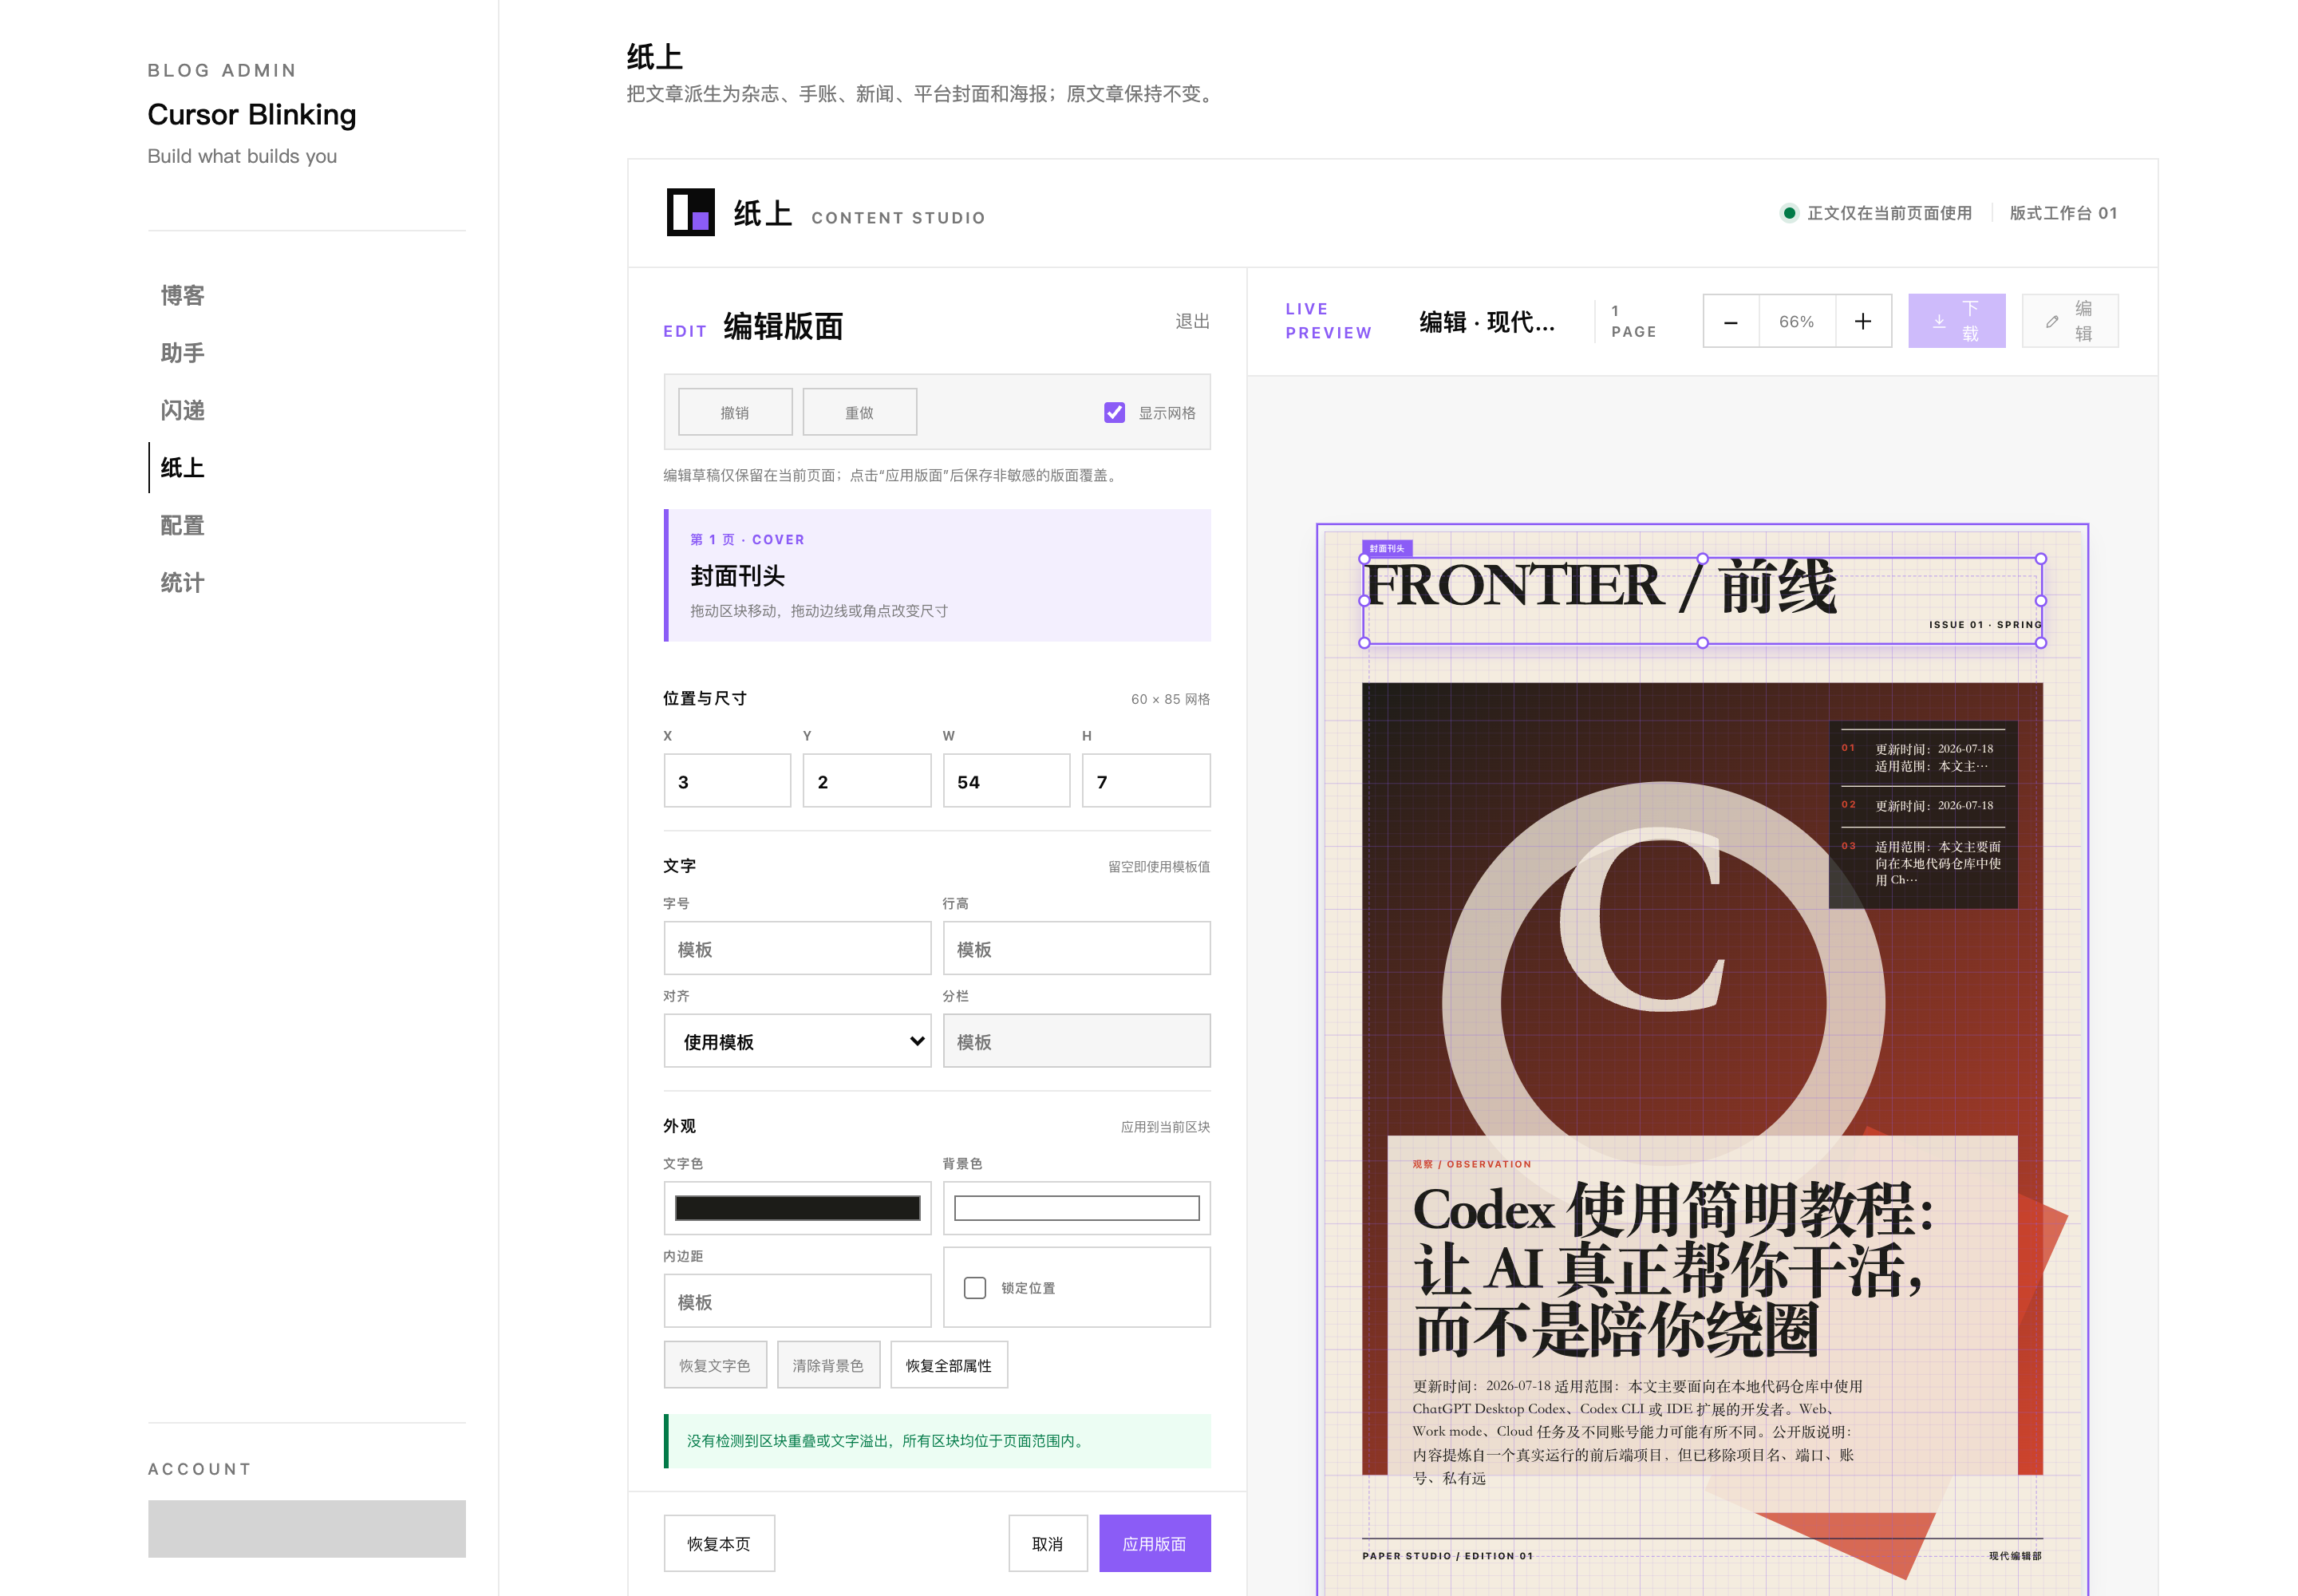The height and width of the screenshot is (1596, 2298).
Task: Click the gray account box under ACCOUNT
Action: coord(306,1528)
